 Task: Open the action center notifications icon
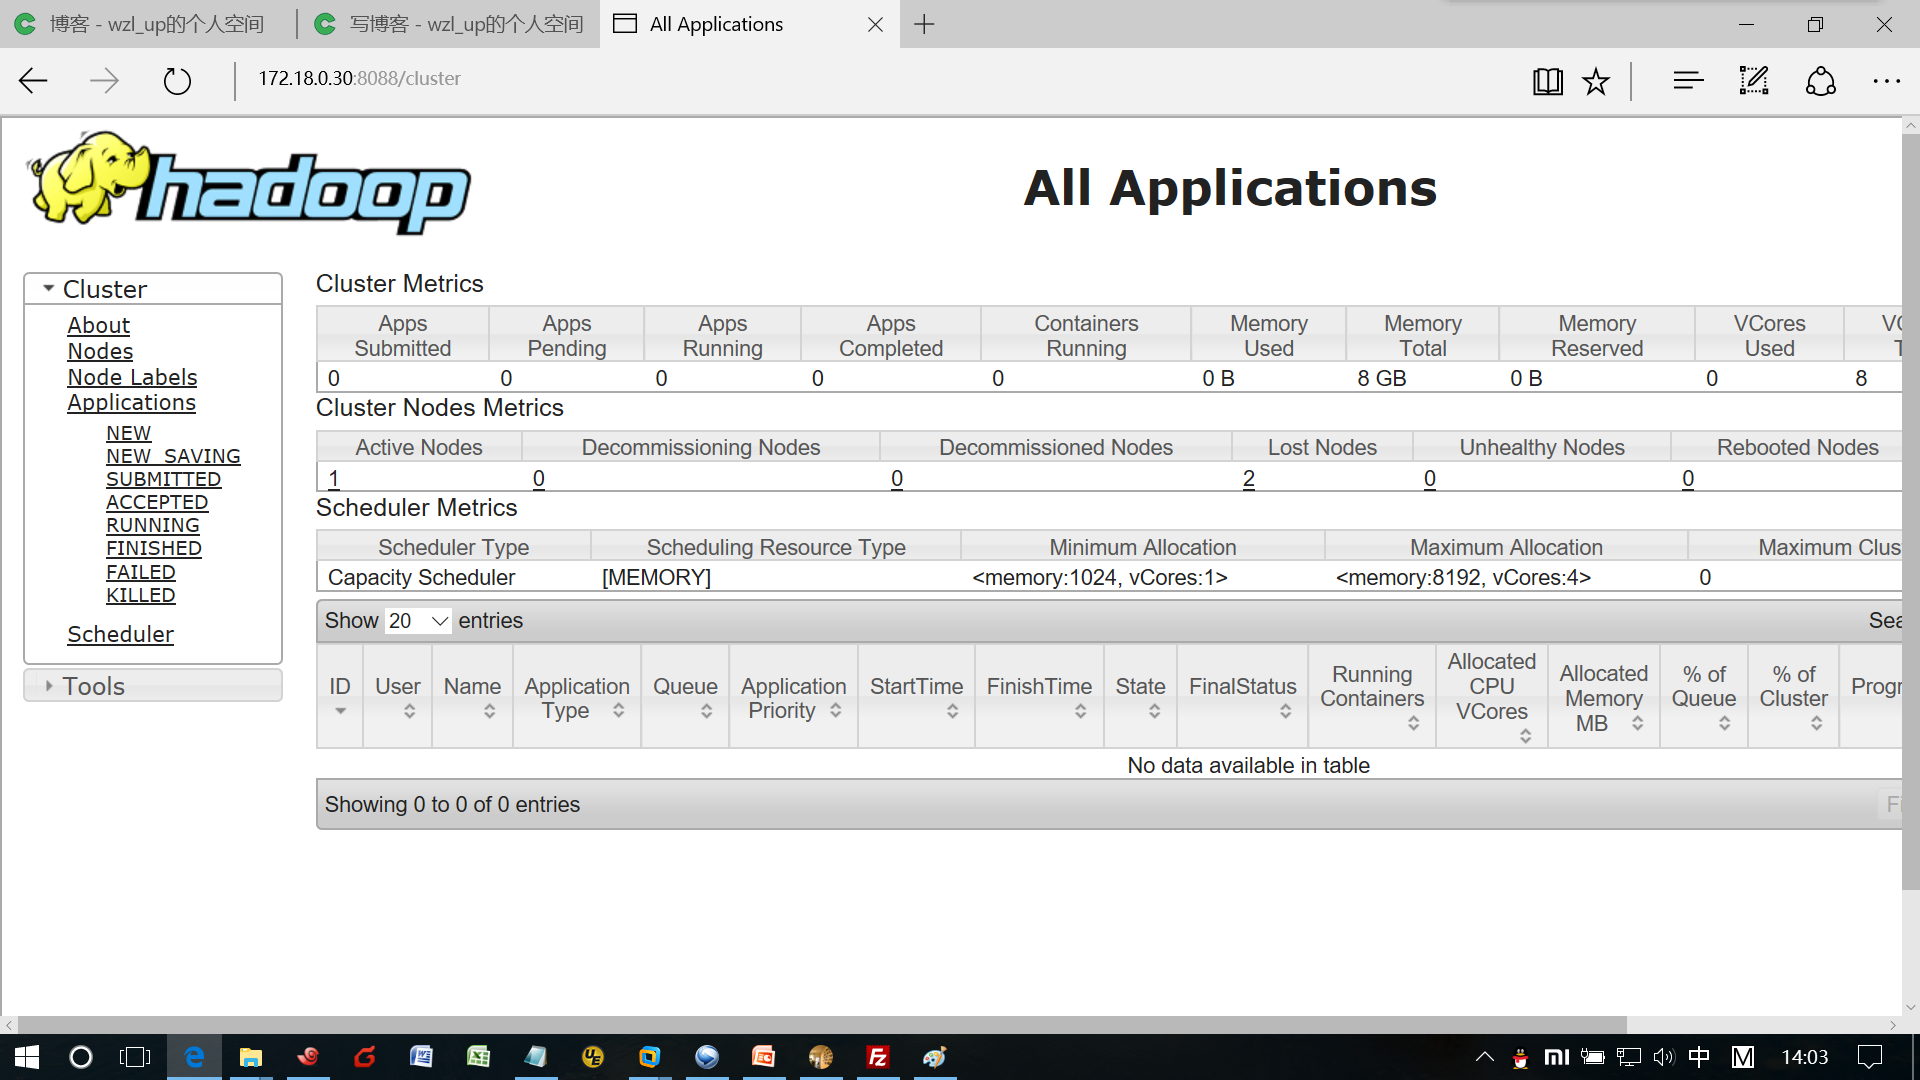(1869, 1057)
